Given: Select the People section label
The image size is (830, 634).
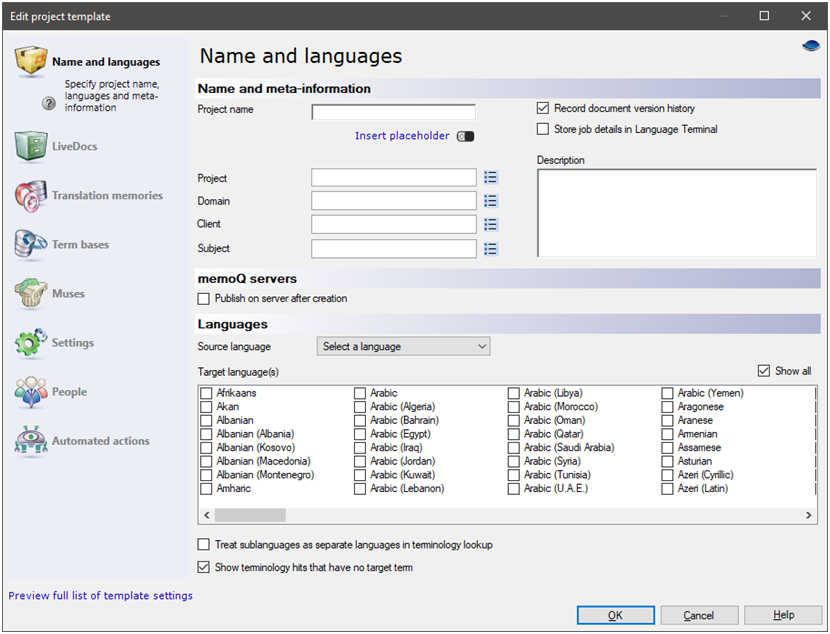Looking at the screenshot, I should pyautogui.click(x=69, y=392).
